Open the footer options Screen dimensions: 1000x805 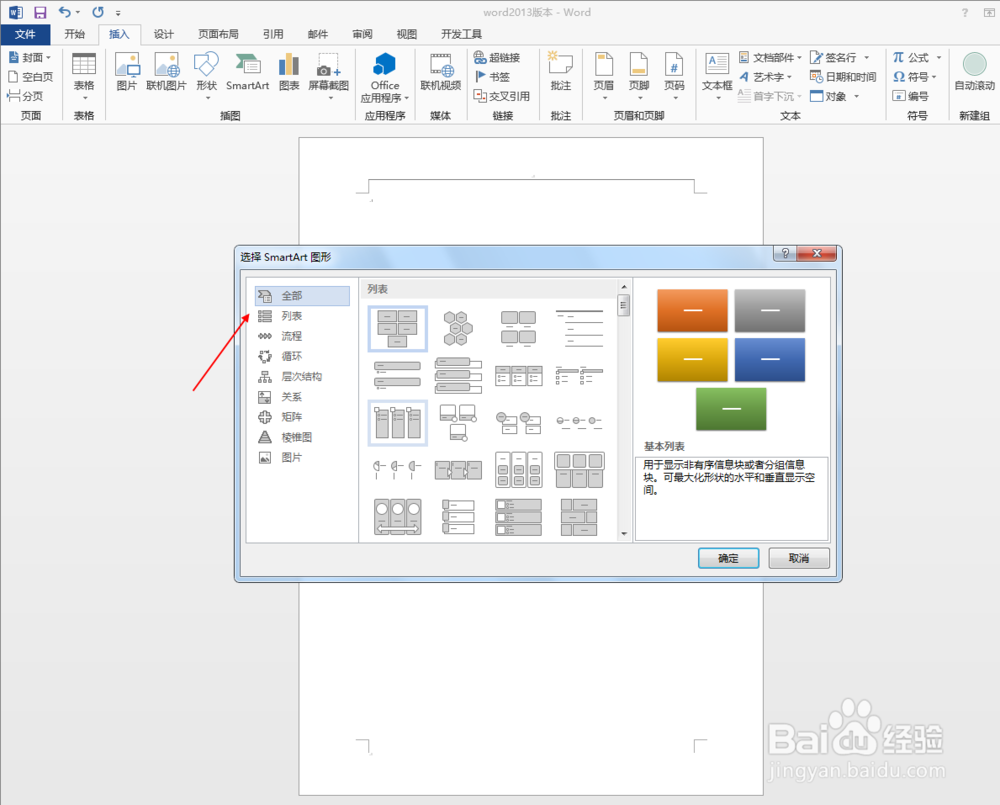tap(638, 76)
